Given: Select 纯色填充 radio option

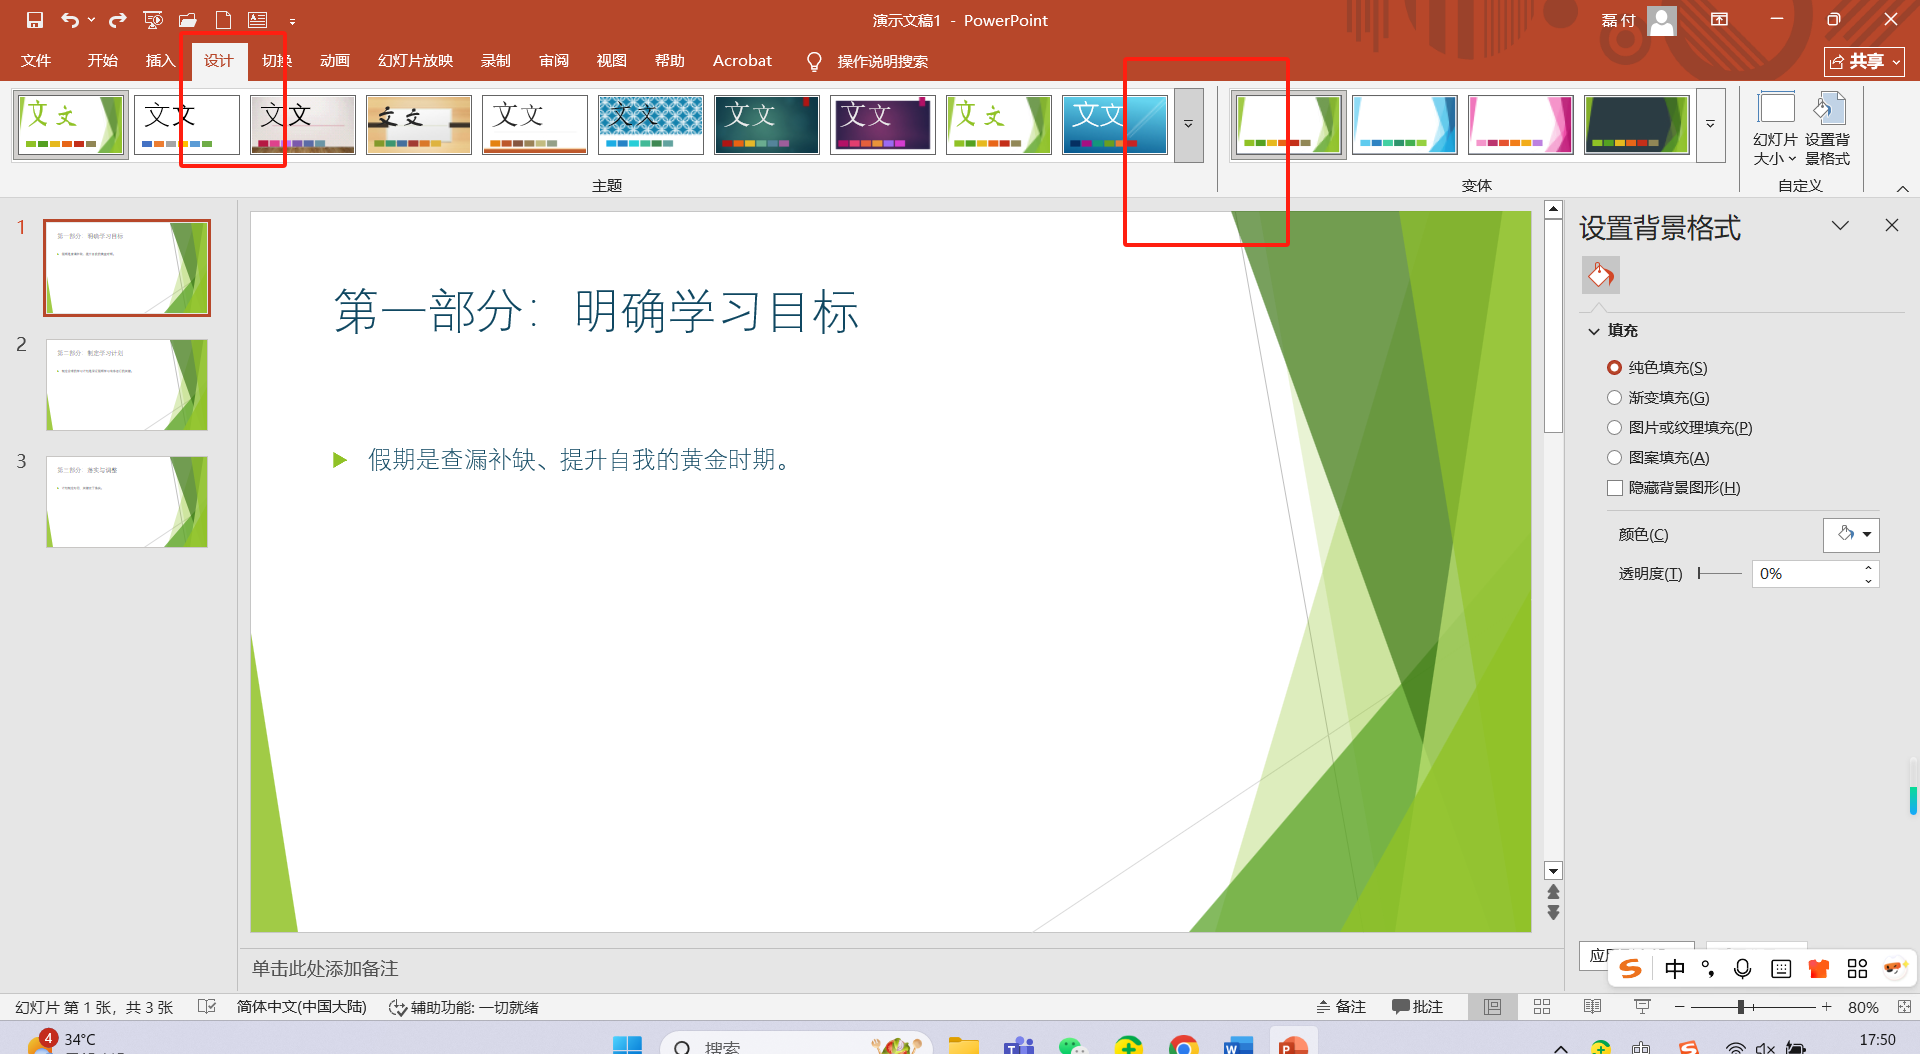Looking at the screenshot, I should [x=1614, y=368].
